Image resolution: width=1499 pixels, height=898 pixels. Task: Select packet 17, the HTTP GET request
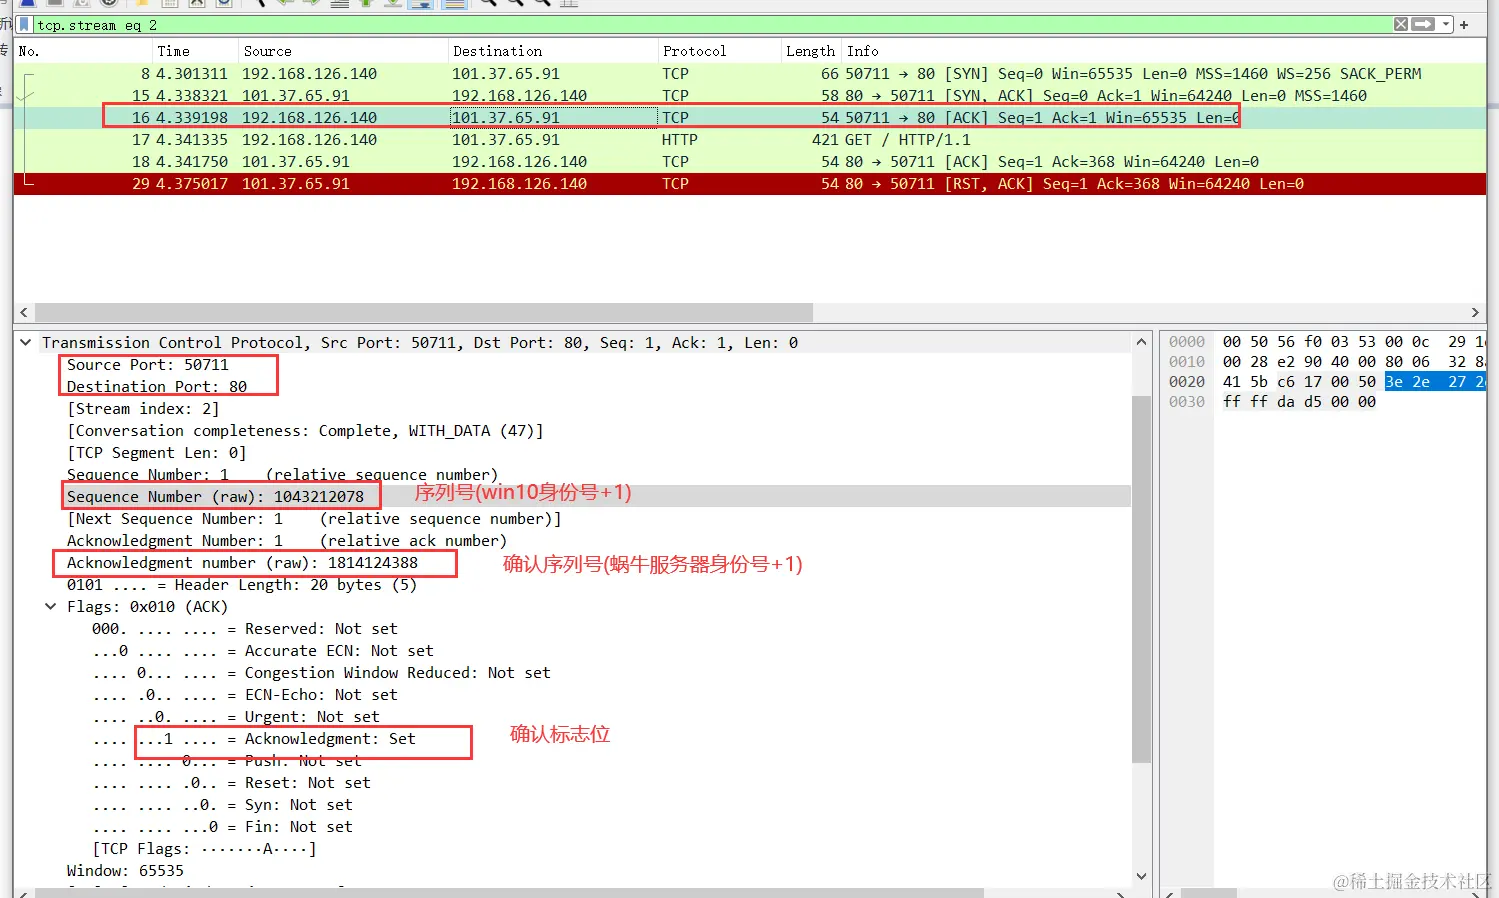(750, 140)
